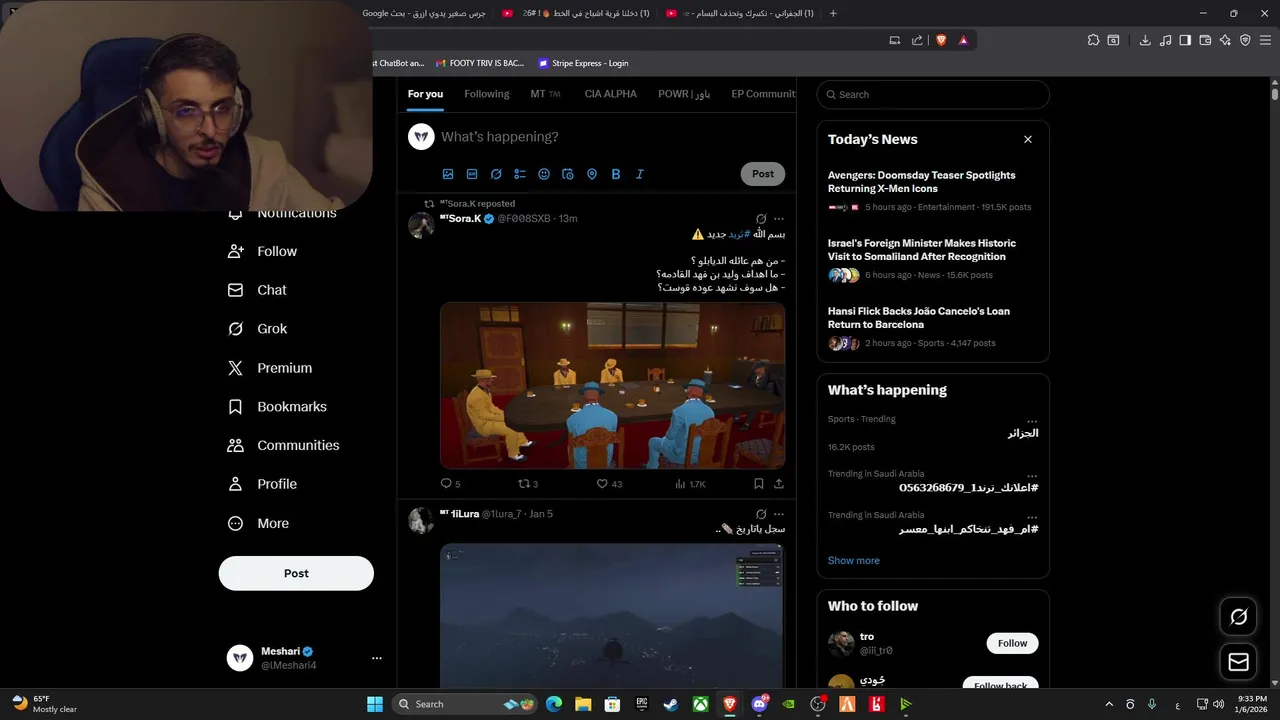The image size is (1280, 720).
Task: Add a poll to the post
Action: click(520, 174)
